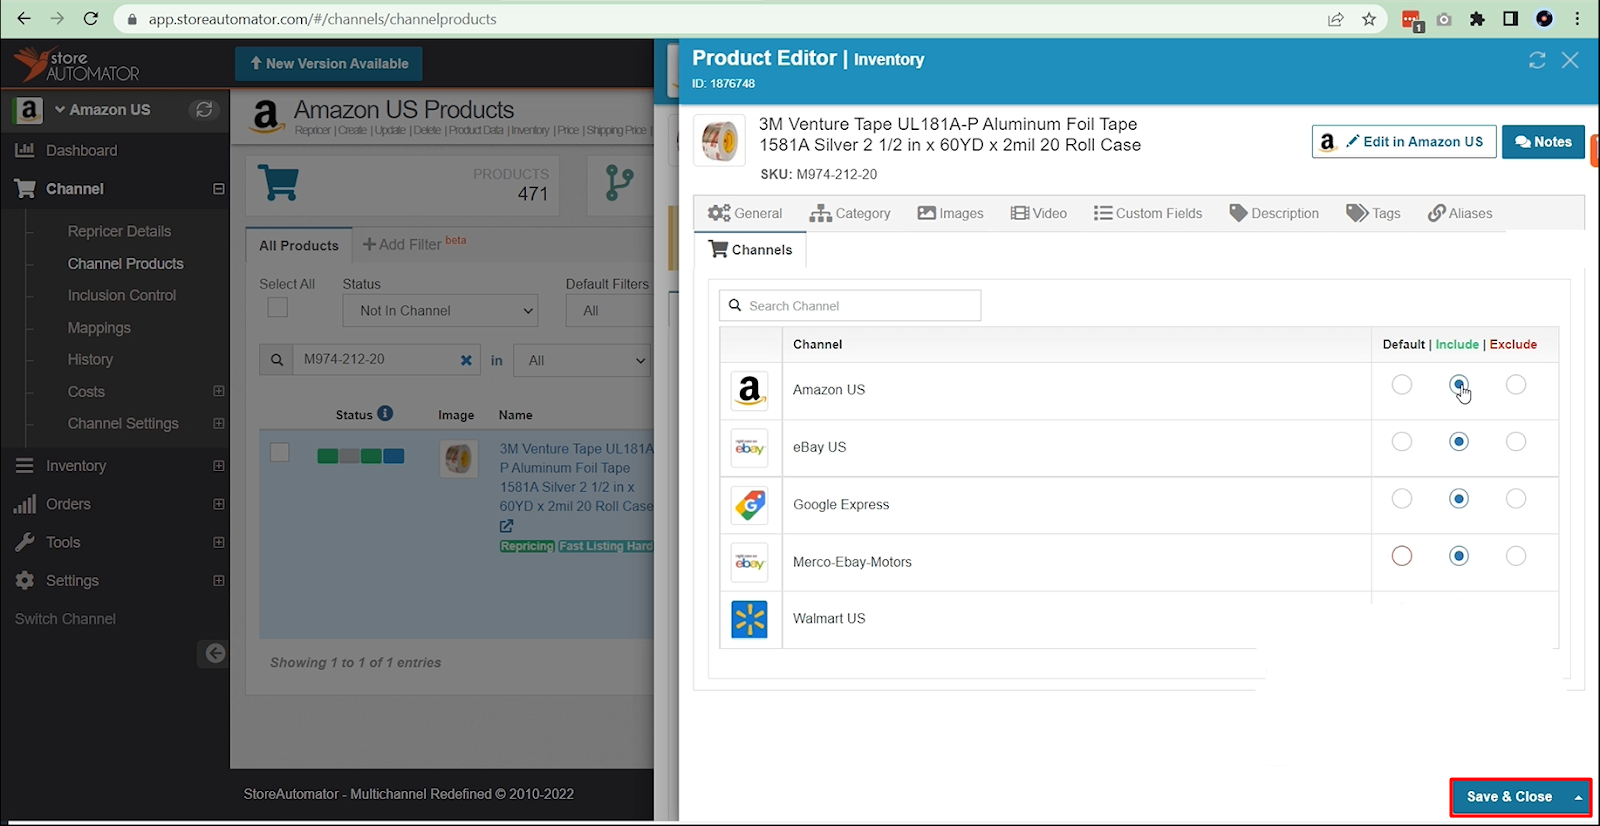The height and width of the screenshot is (826, 1600).
Task: Open the Amazon US channel switcher dropdown
Action: (x=102, y=110)
